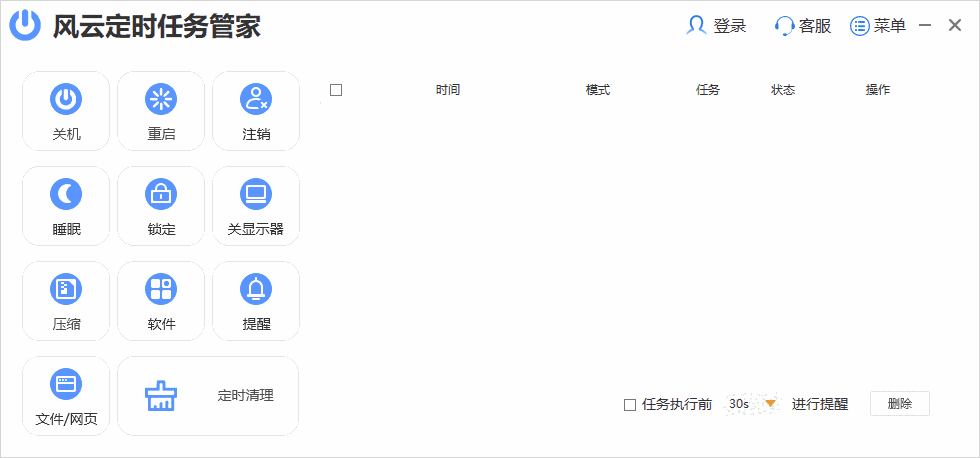Screen dimensions: 980x458
Task: Click the 定时清理 broom cleanup icon
Action: [x=161, y=396]
